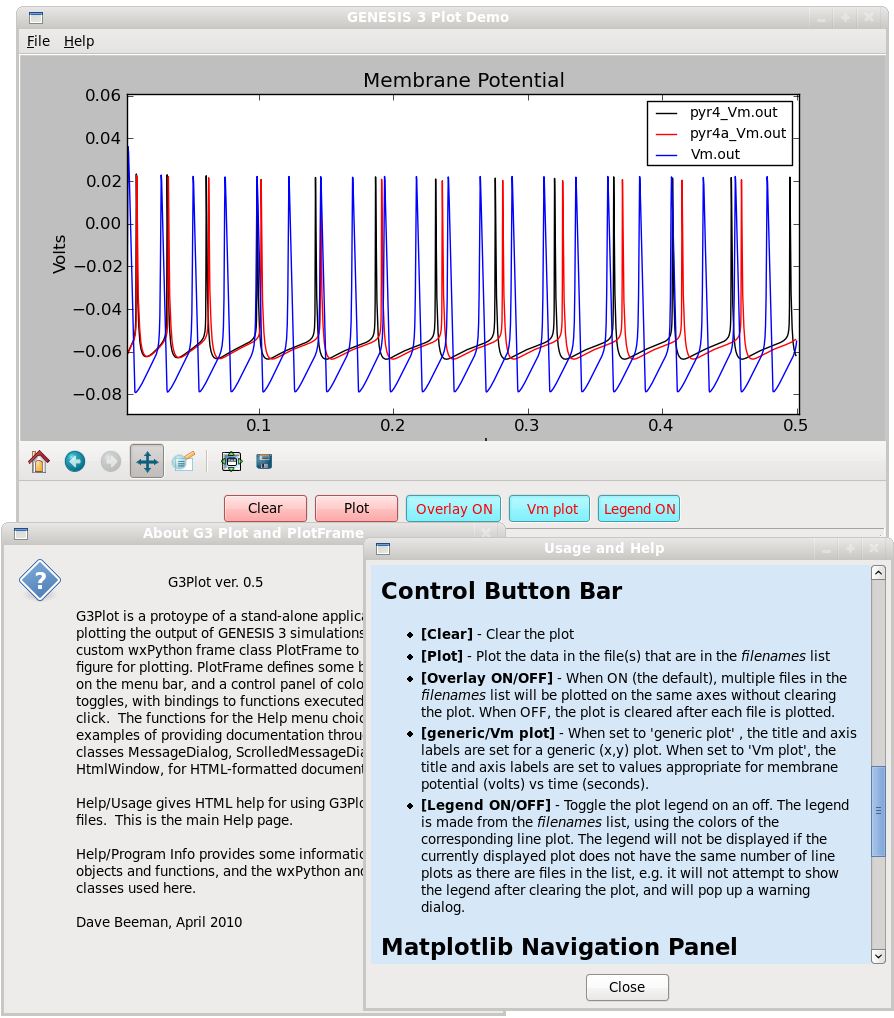This screenshot has height=1018, width=894.
Task: Click the 'Matplotlib Navigation Panel' heading
Action: [x=559, y=947]
